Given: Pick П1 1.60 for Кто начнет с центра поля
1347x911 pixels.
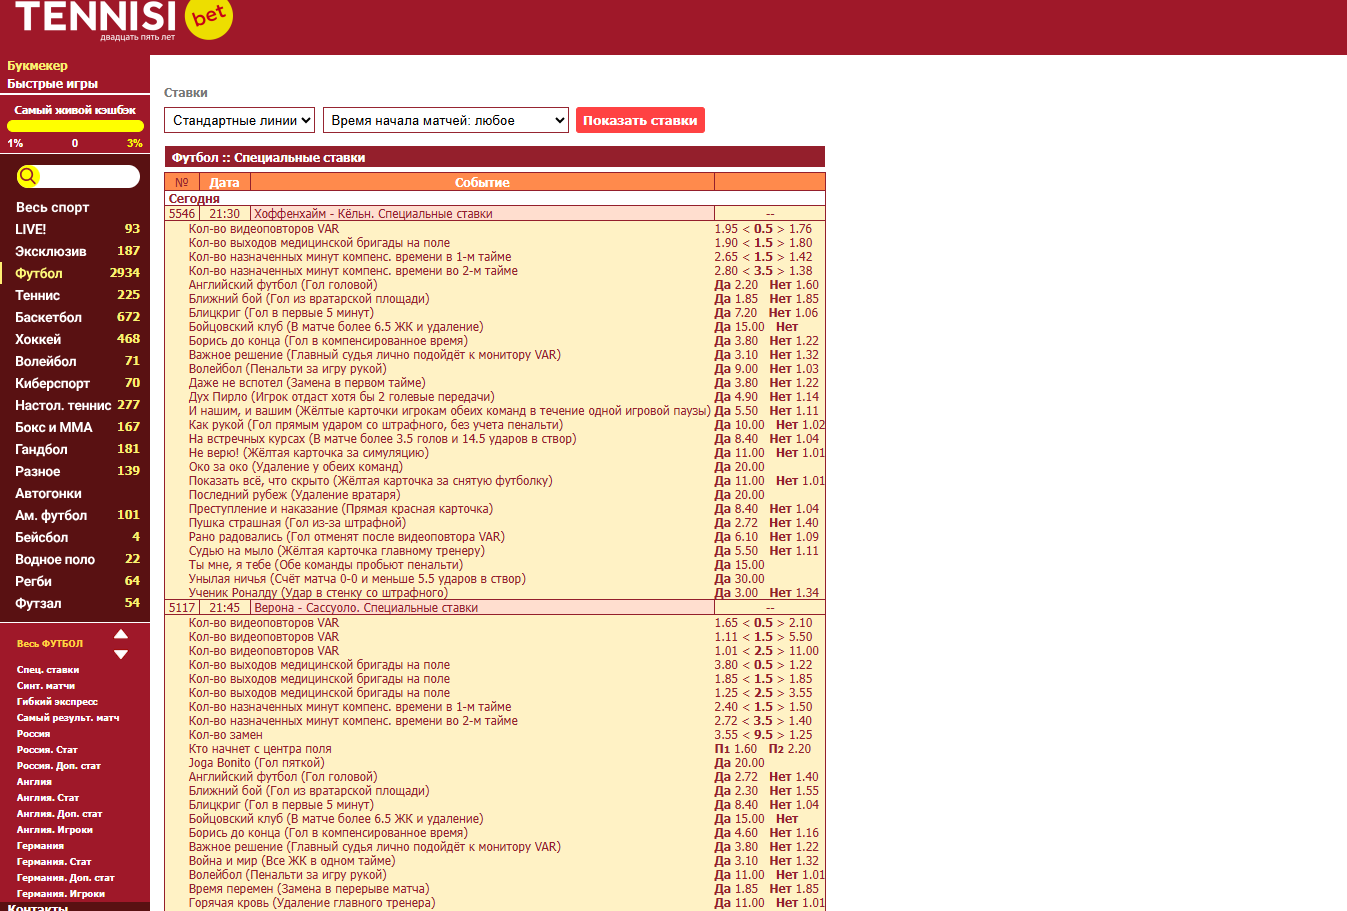Looking at the screenshot, I should [x=736, y=749].
